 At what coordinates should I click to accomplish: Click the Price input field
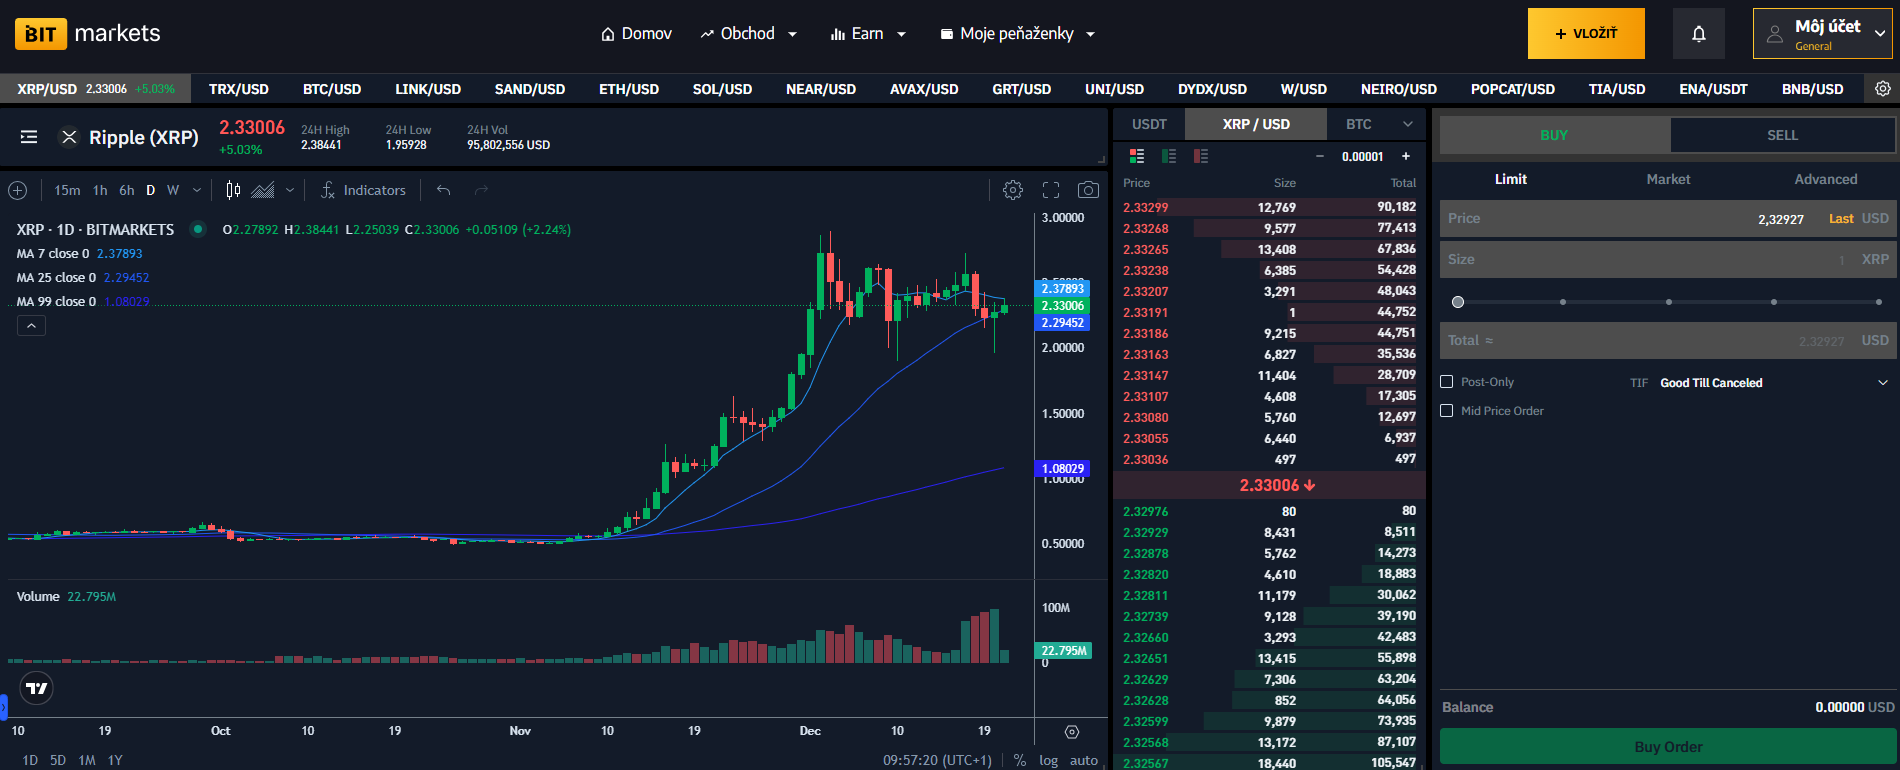point(1667,219)
